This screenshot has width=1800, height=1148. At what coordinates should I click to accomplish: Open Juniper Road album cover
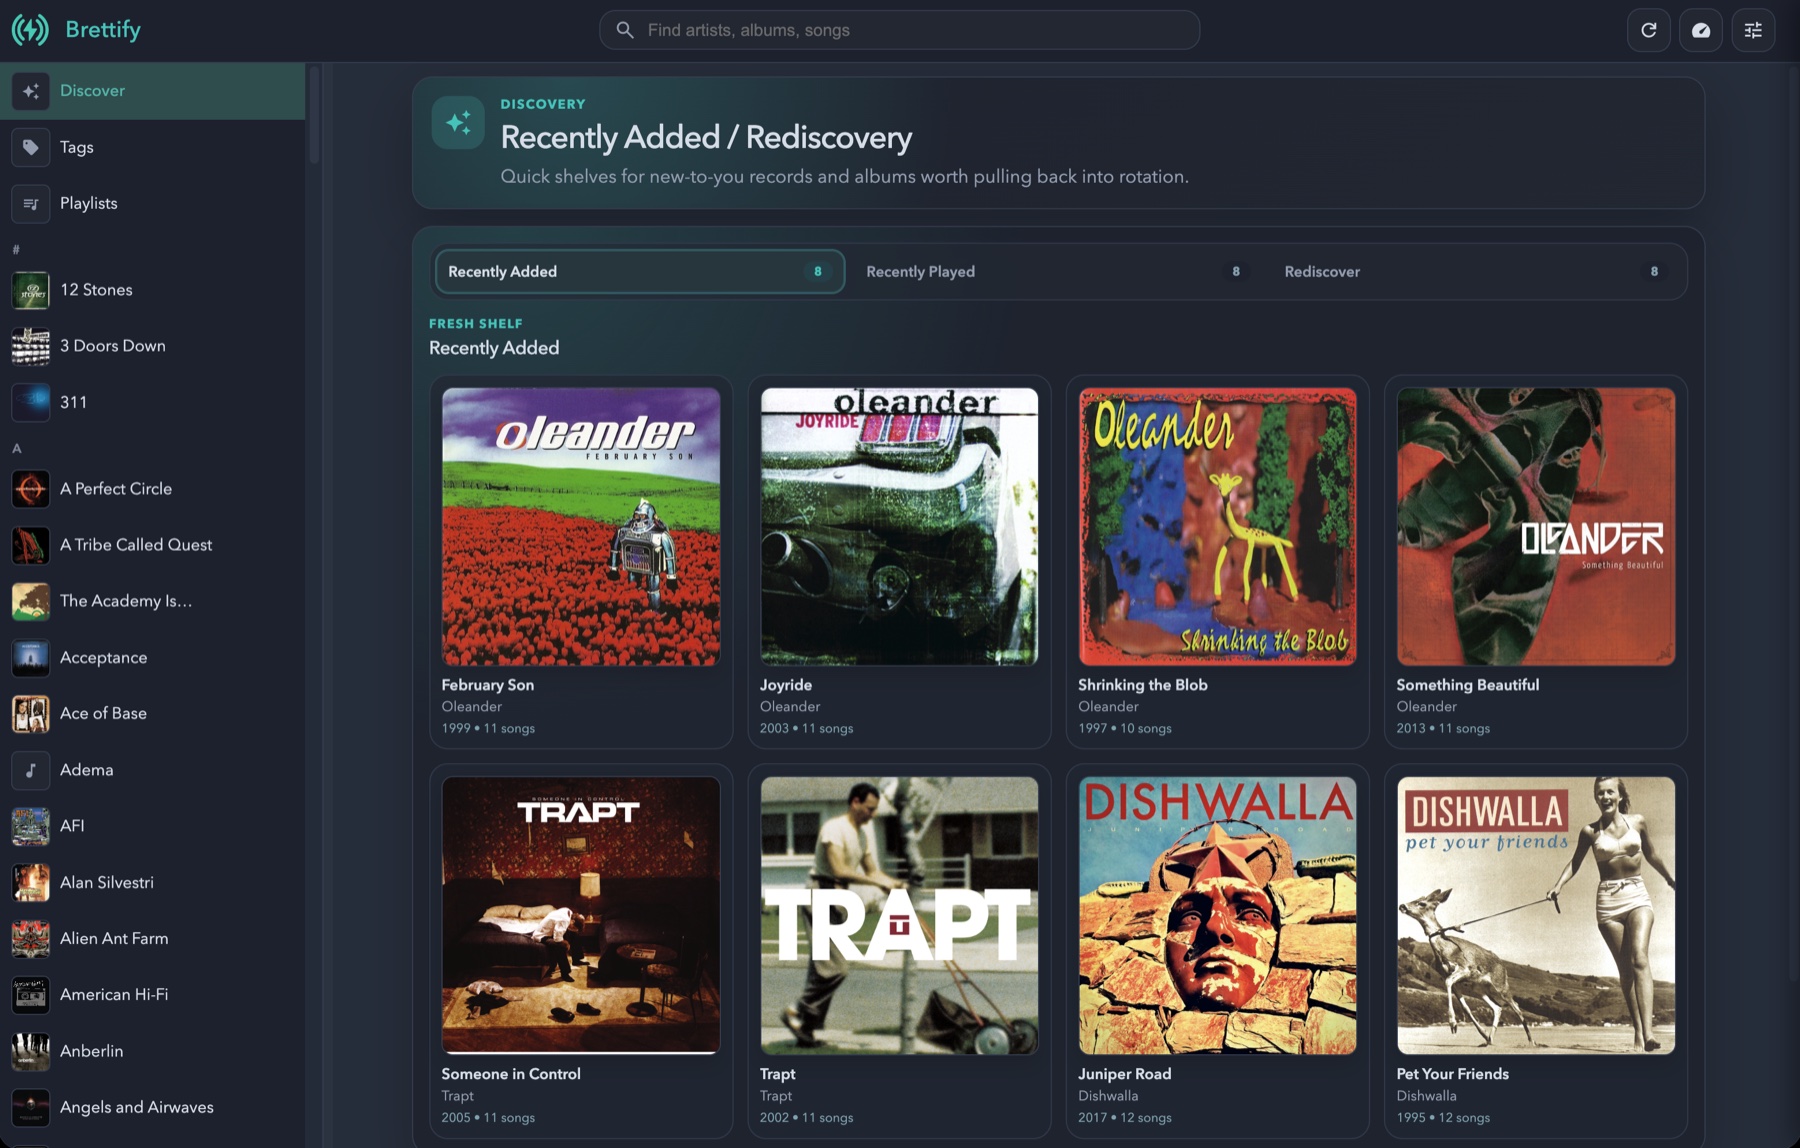[x=1217, y=915]
